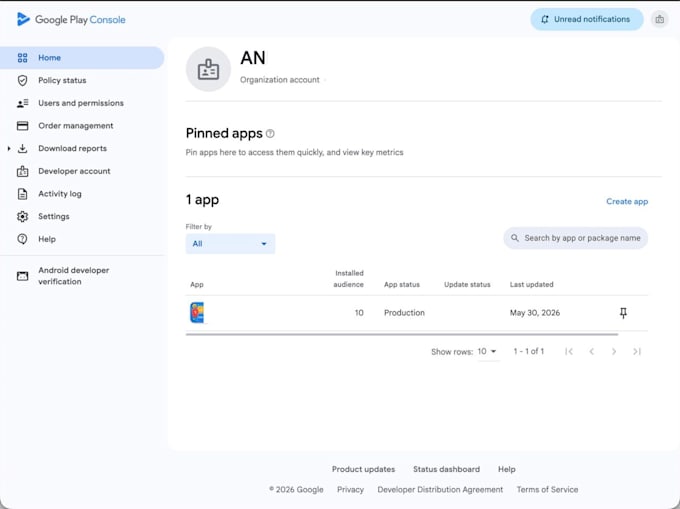Go to the last page of results
Screen dimensions: 680x509
[x=637, y=352]
